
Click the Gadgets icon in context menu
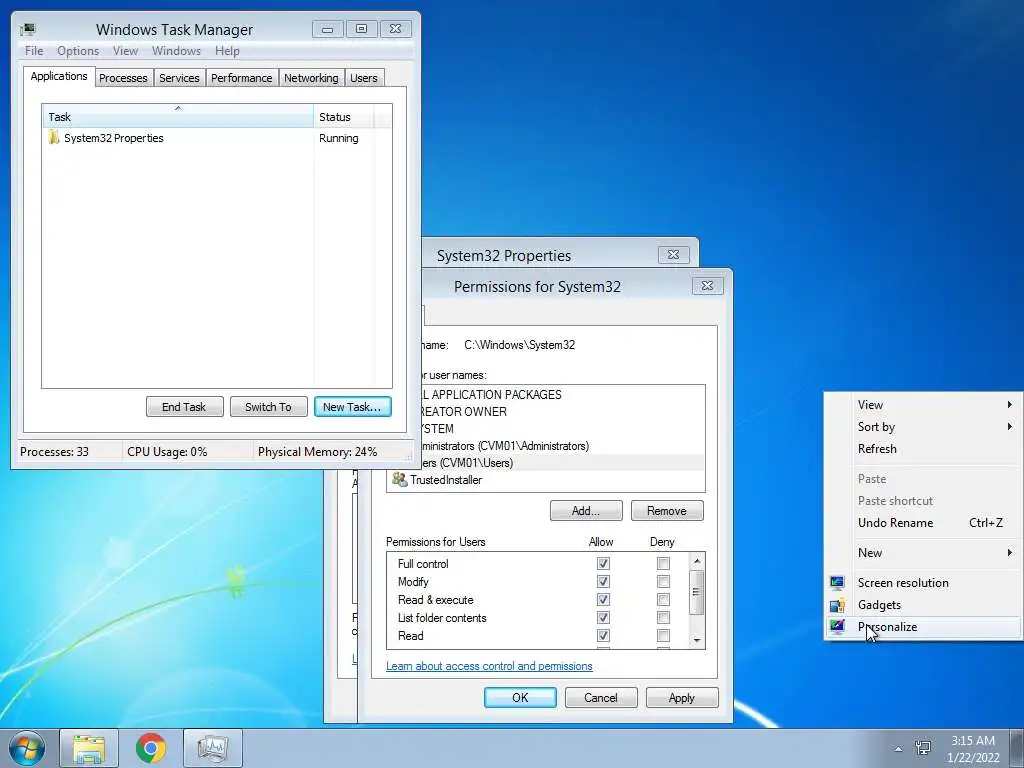pos(837,605)
